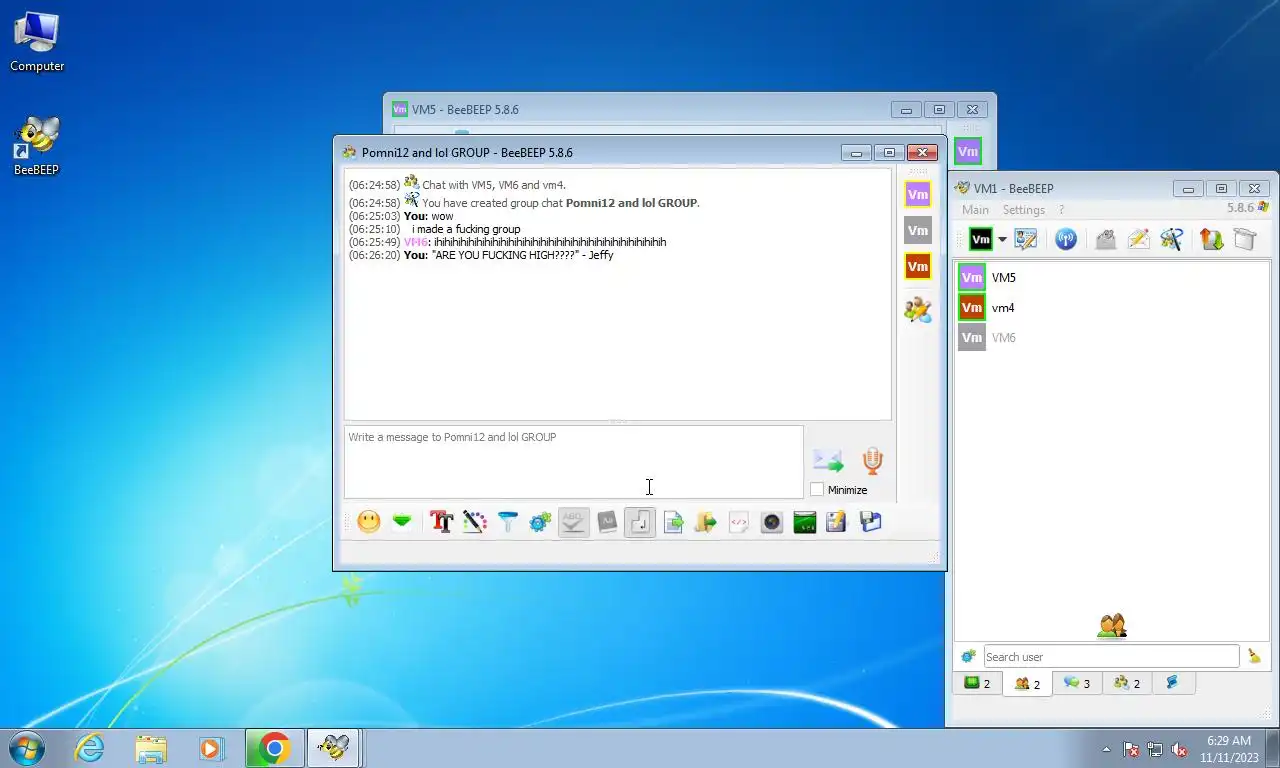
Task: Open the chat font color palette icon
Action: (474, 522)
